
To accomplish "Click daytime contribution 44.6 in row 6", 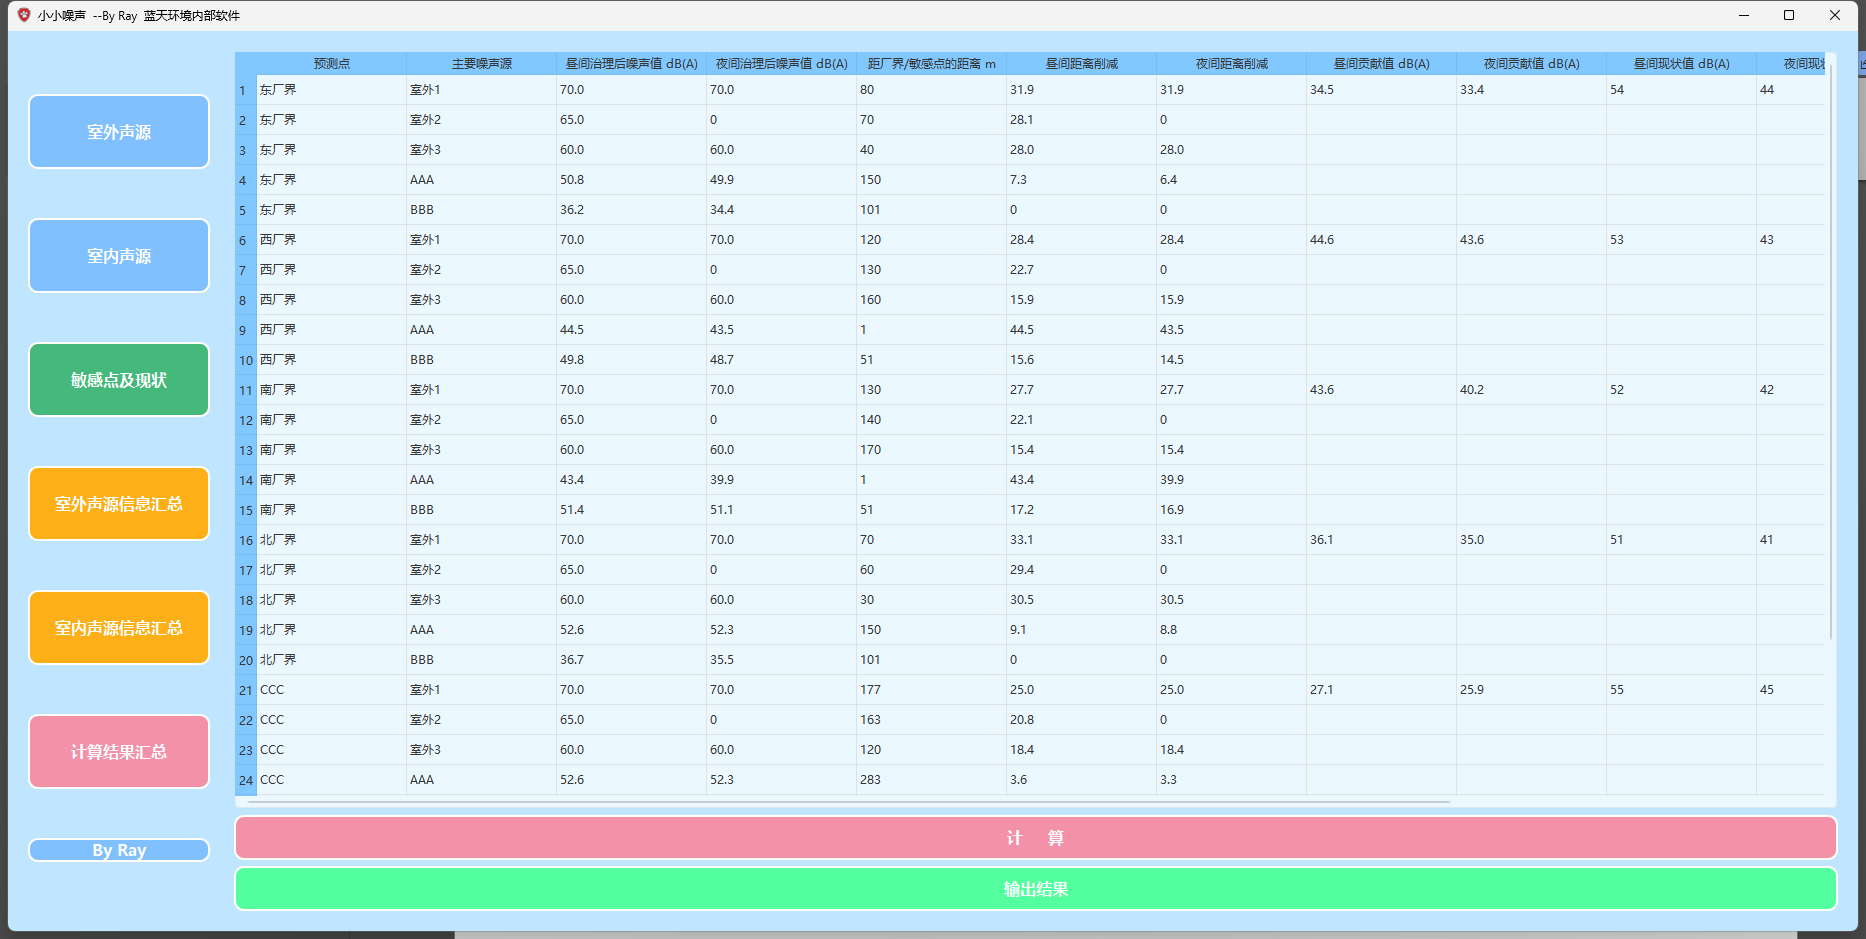I will pos(1381,240).
